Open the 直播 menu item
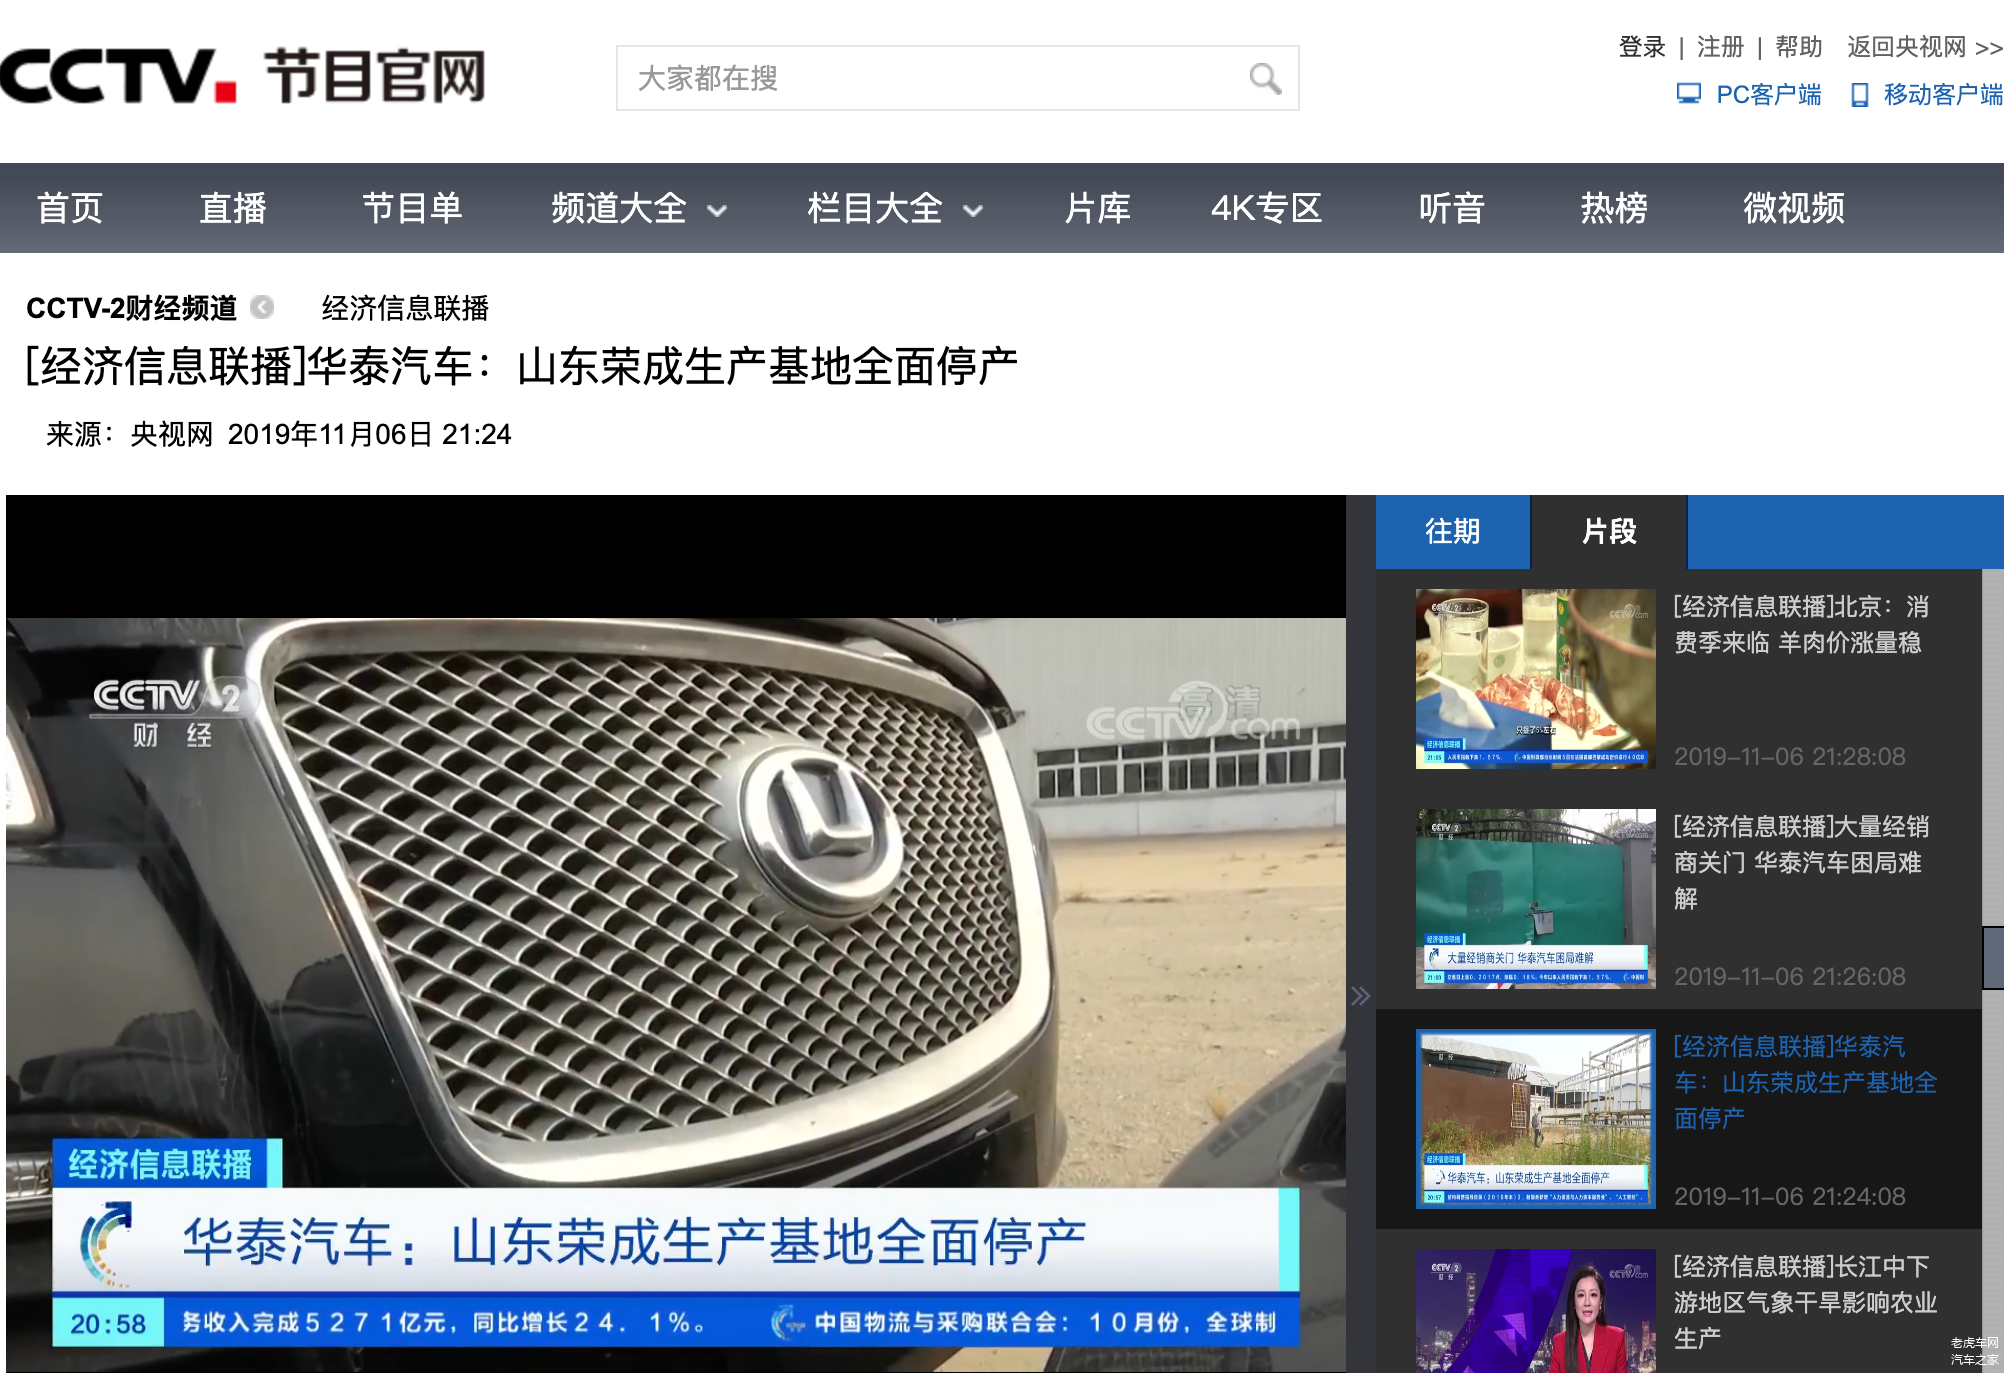This screenshot has width=2004, height=1373. pyautogui.click(x=232, y=208)
